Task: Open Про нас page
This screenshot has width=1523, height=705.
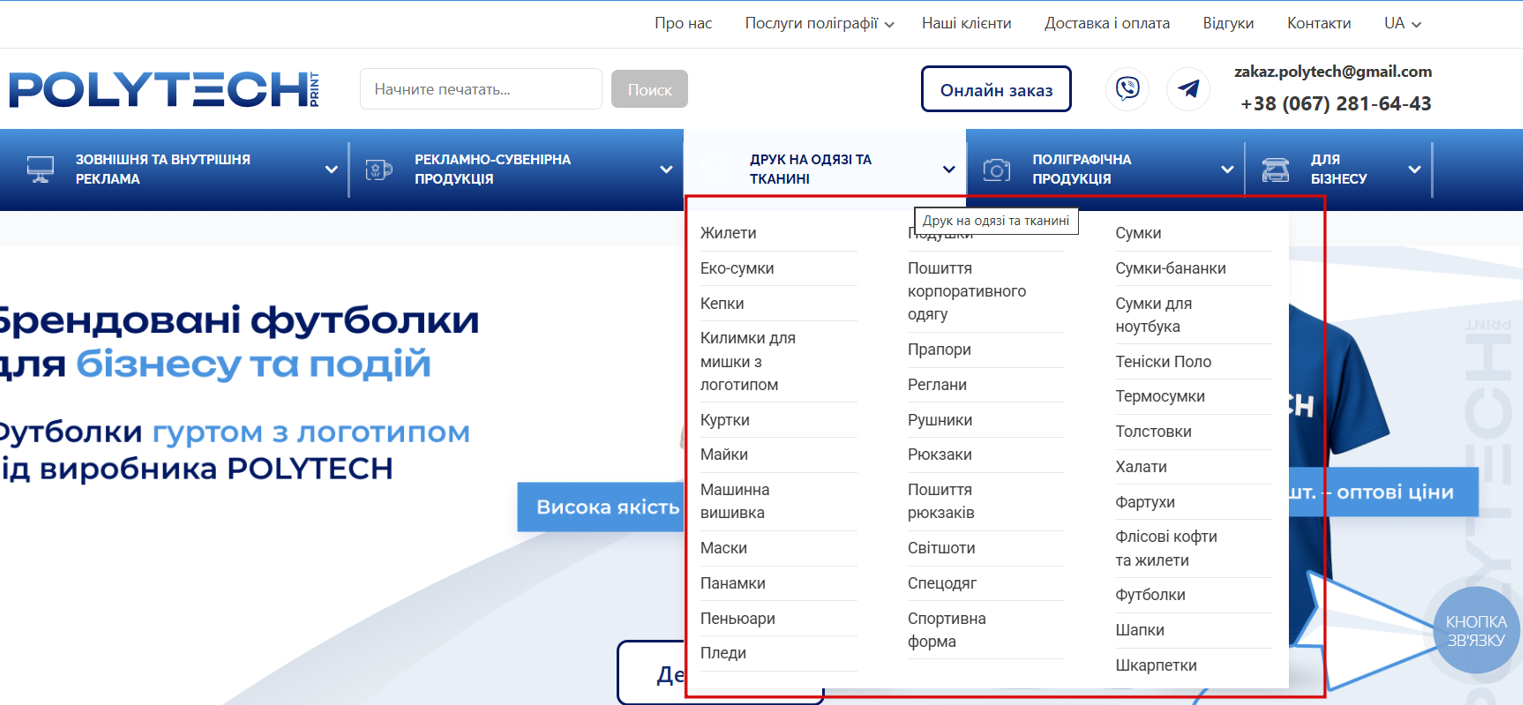Action: click(683, 23)
